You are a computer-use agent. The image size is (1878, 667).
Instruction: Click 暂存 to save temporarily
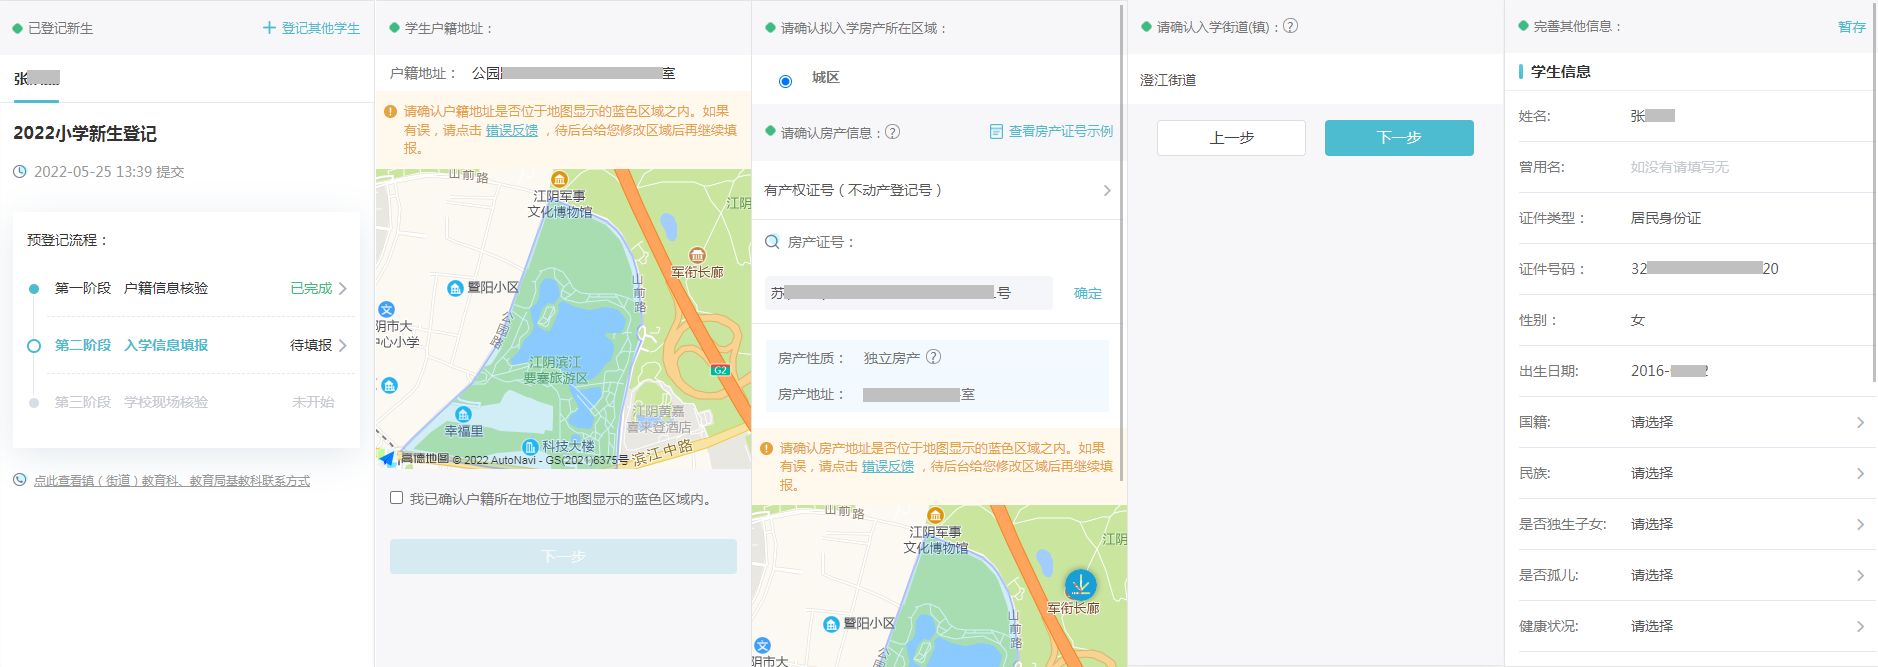click(x=1852, y=27)
